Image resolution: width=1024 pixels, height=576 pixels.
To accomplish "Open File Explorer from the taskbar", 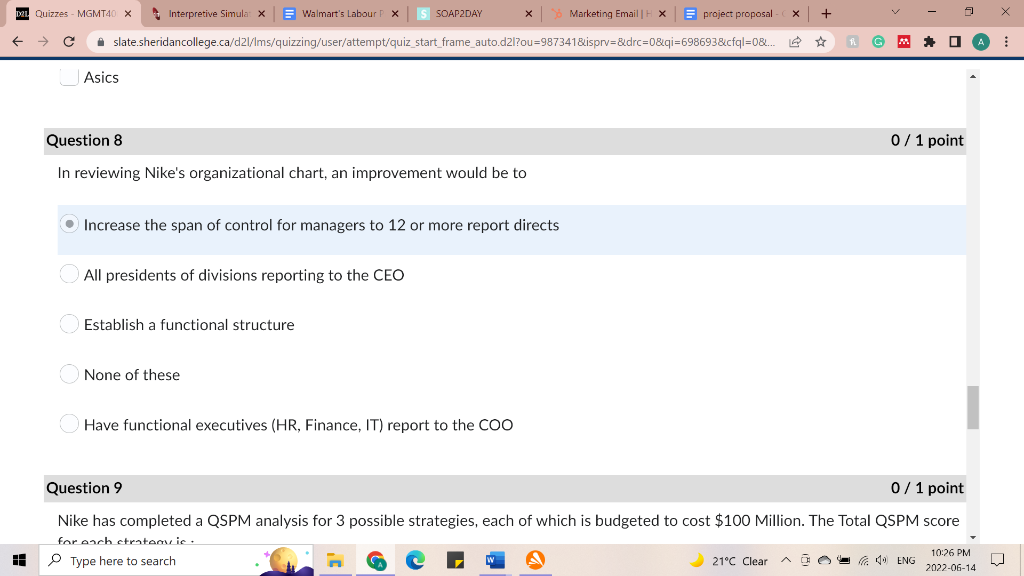I will tap(334, 561).
